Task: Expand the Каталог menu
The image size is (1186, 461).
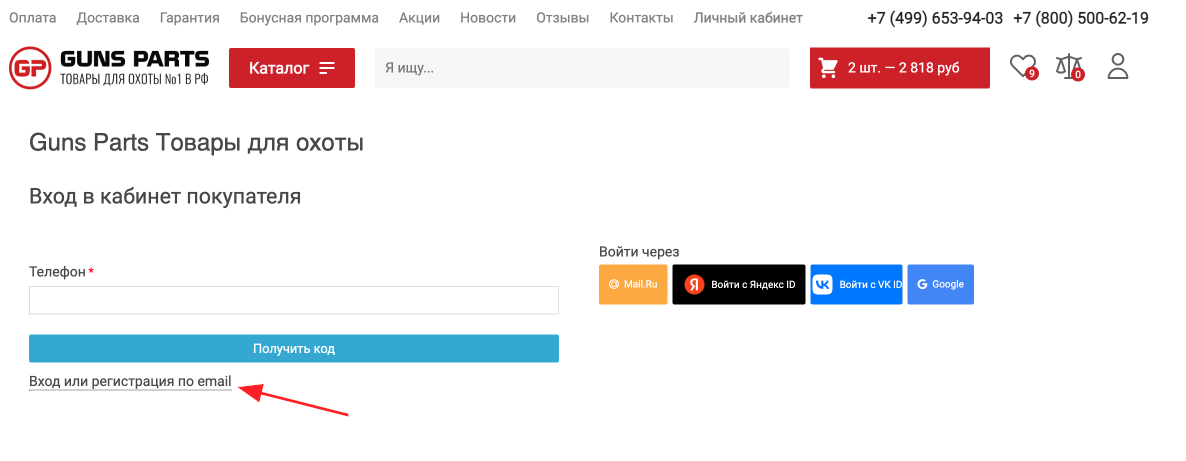Action: click(x=291, y=68)
